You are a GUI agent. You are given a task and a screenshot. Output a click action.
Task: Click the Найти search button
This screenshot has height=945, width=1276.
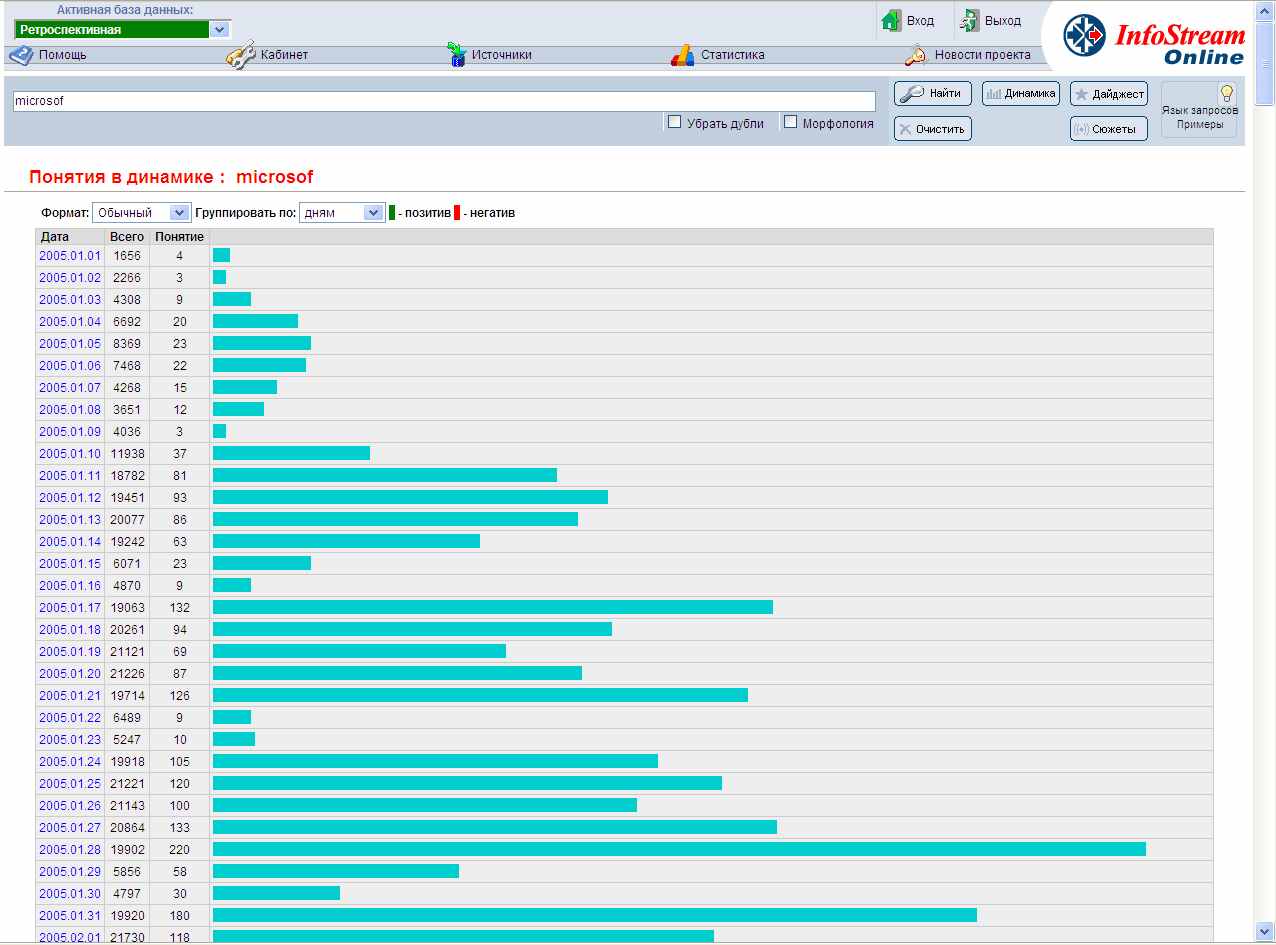click(933, 94)
